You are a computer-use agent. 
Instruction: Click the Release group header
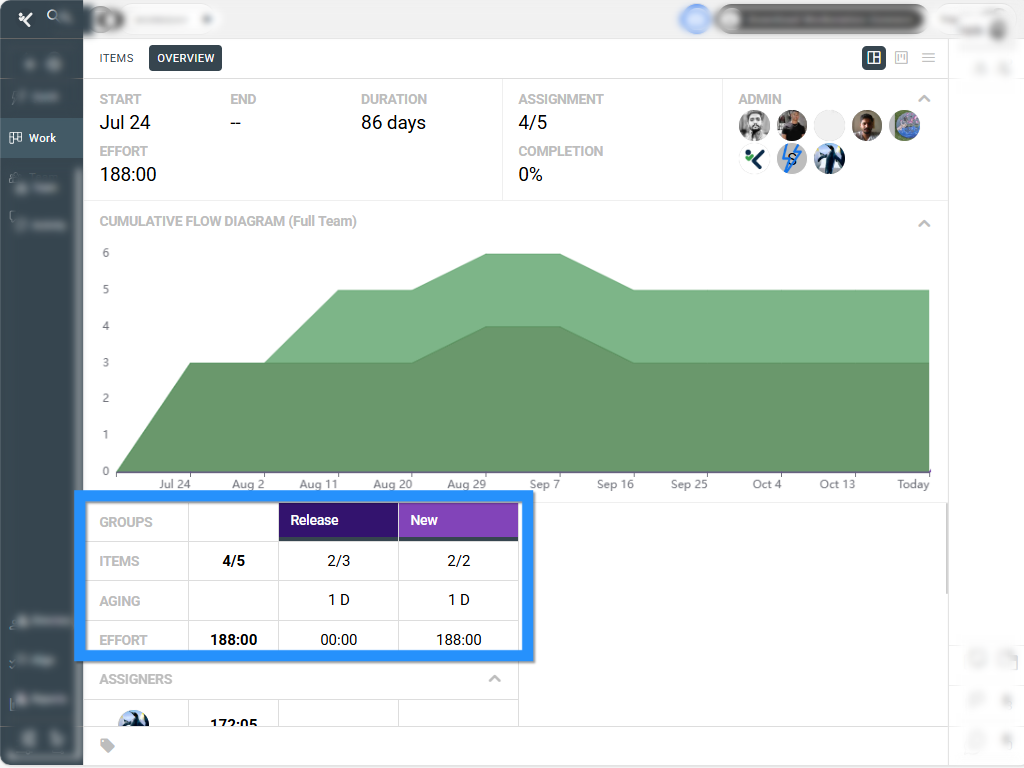point(338,521)
